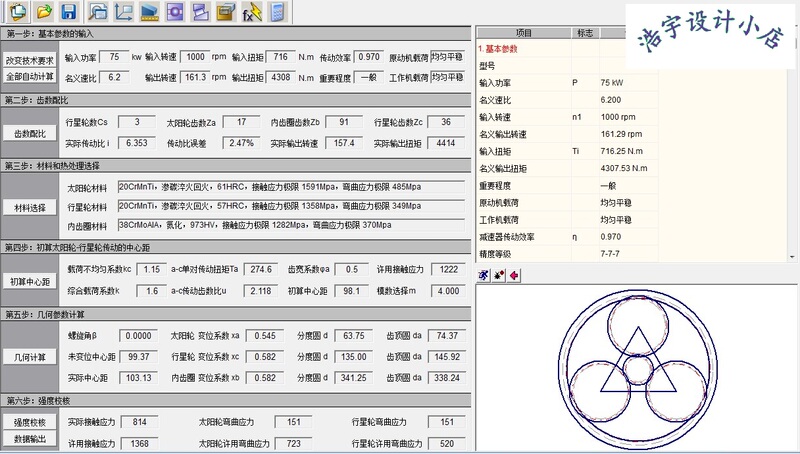Click the 强度校核 button

[30, 422]
